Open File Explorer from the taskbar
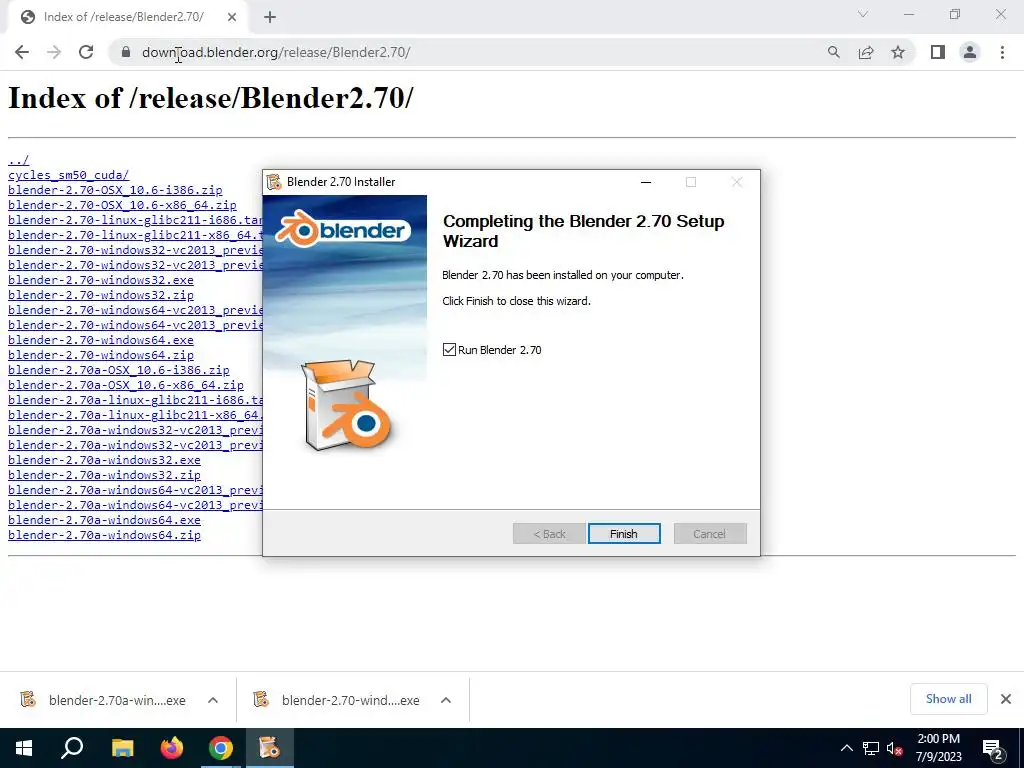 [x=122, y=748]
